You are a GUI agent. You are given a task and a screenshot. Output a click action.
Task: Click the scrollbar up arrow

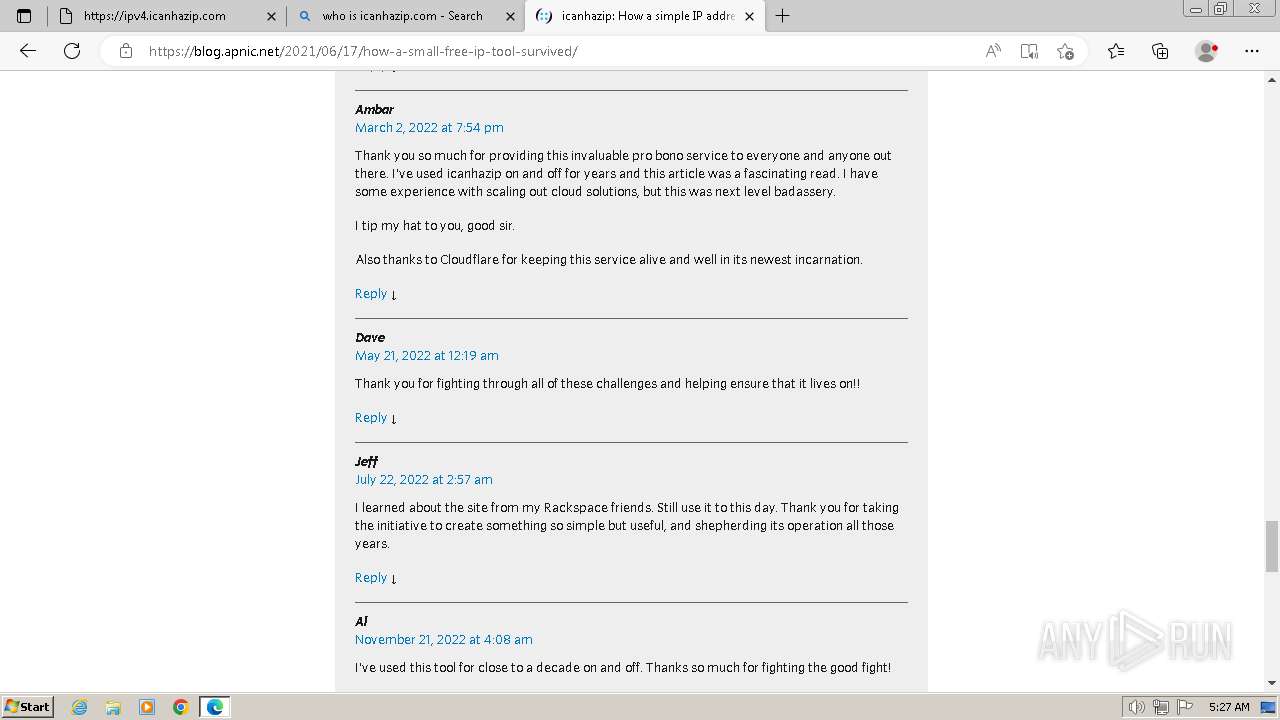(x=1272, y=78)
